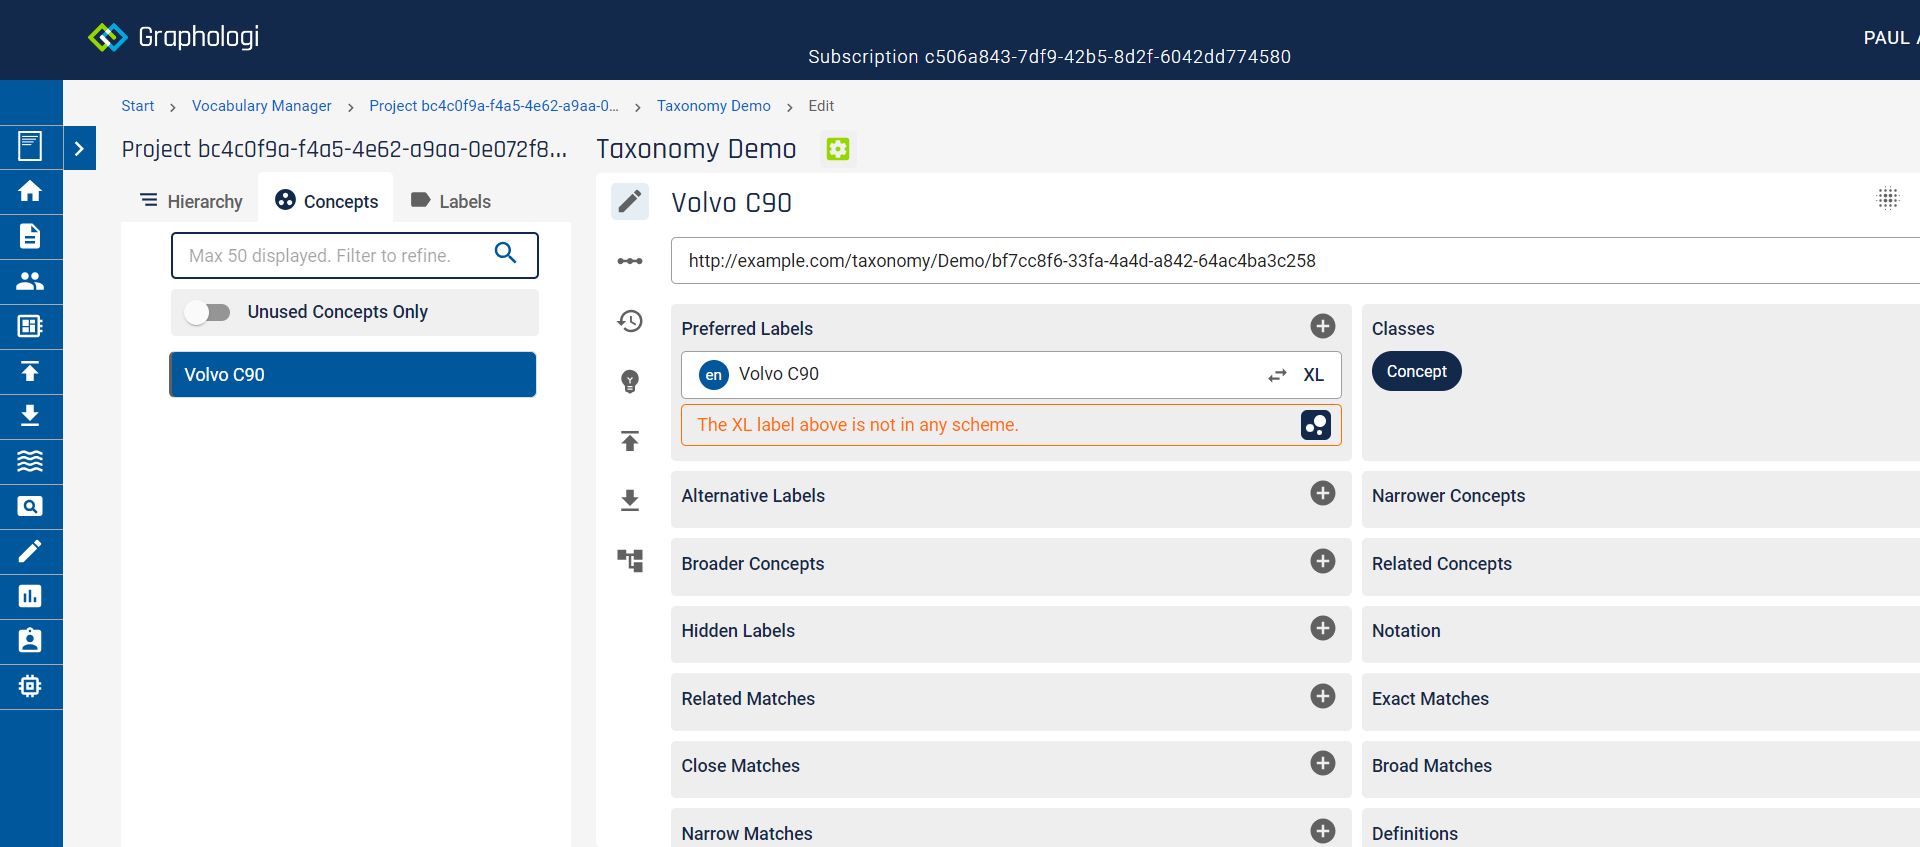Add a Narrow Match with plus
The image size is (1920, 847).
coord(1323,831)
